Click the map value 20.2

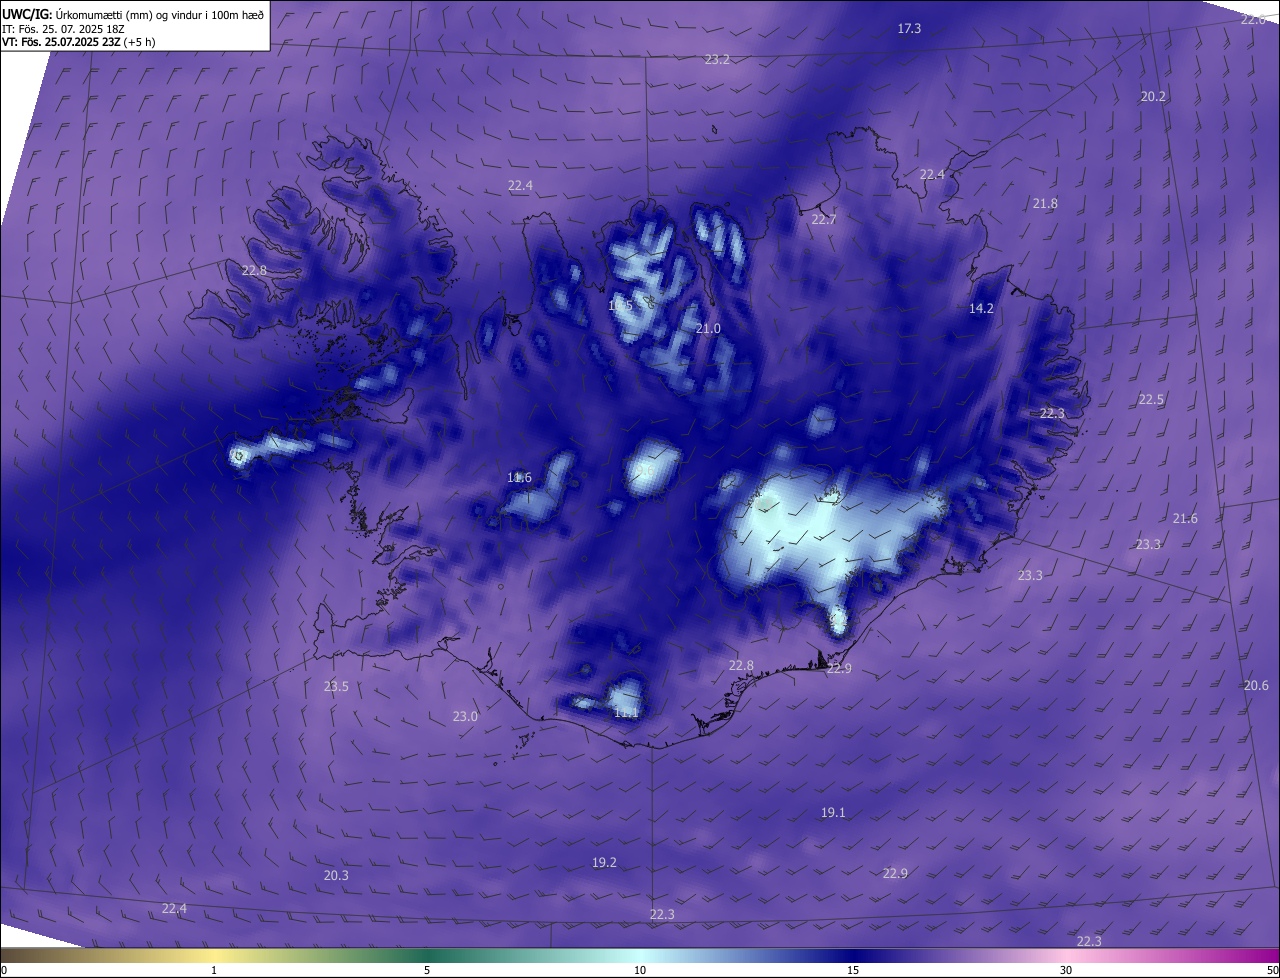(x=1153, y=97)
